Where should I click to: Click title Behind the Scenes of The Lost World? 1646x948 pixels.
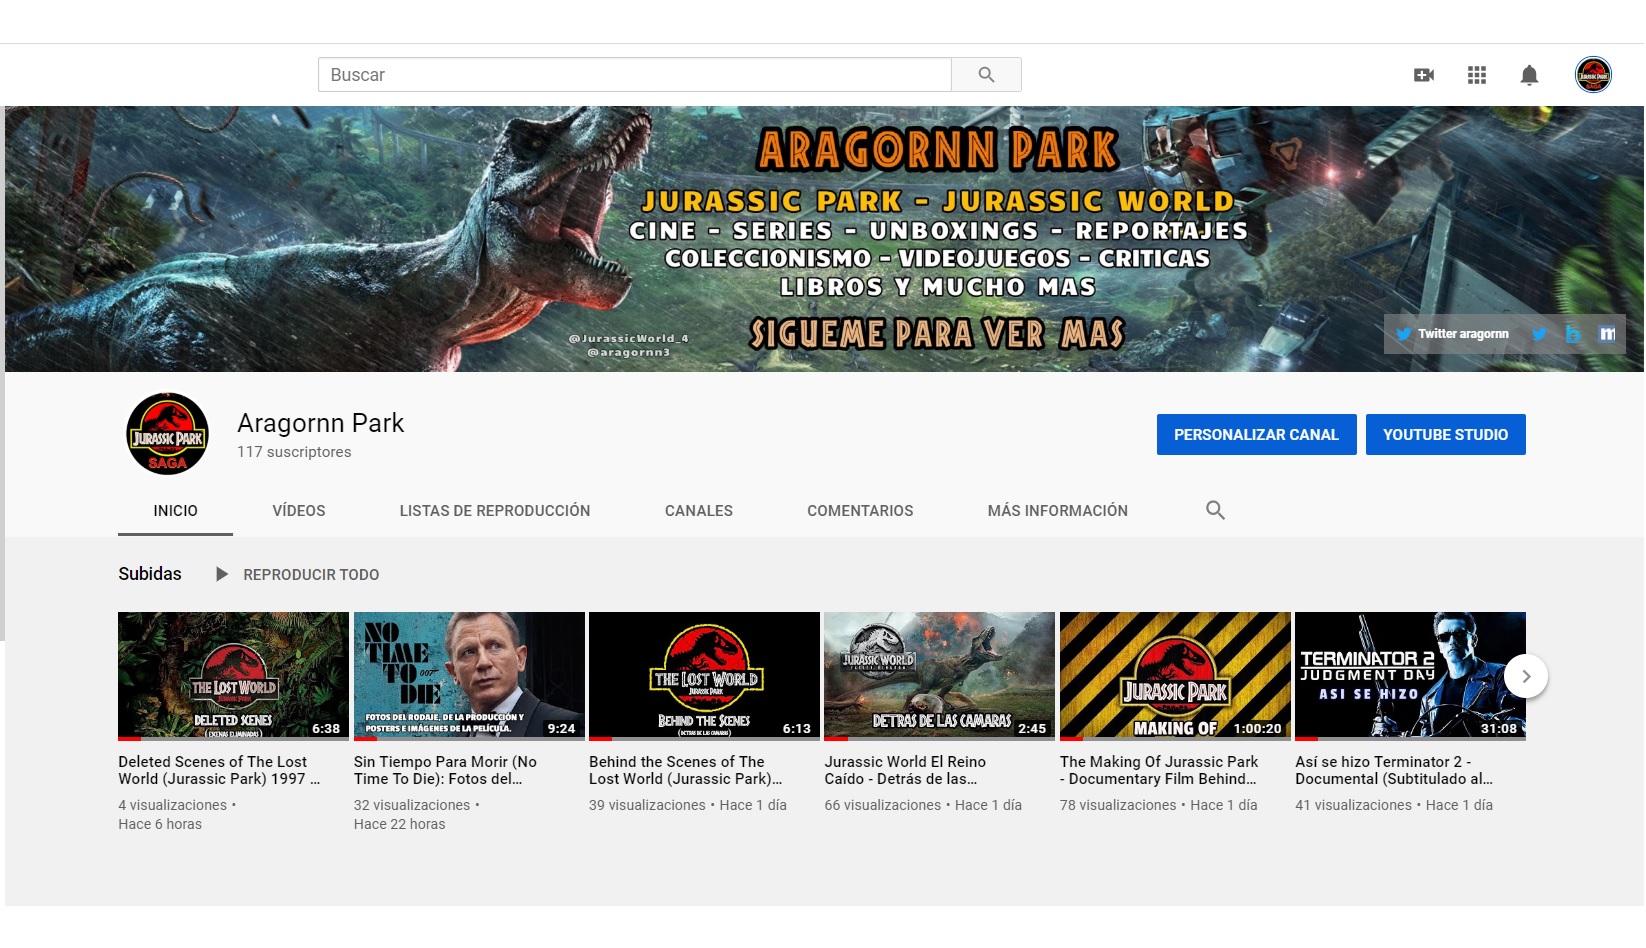point(686,770)
